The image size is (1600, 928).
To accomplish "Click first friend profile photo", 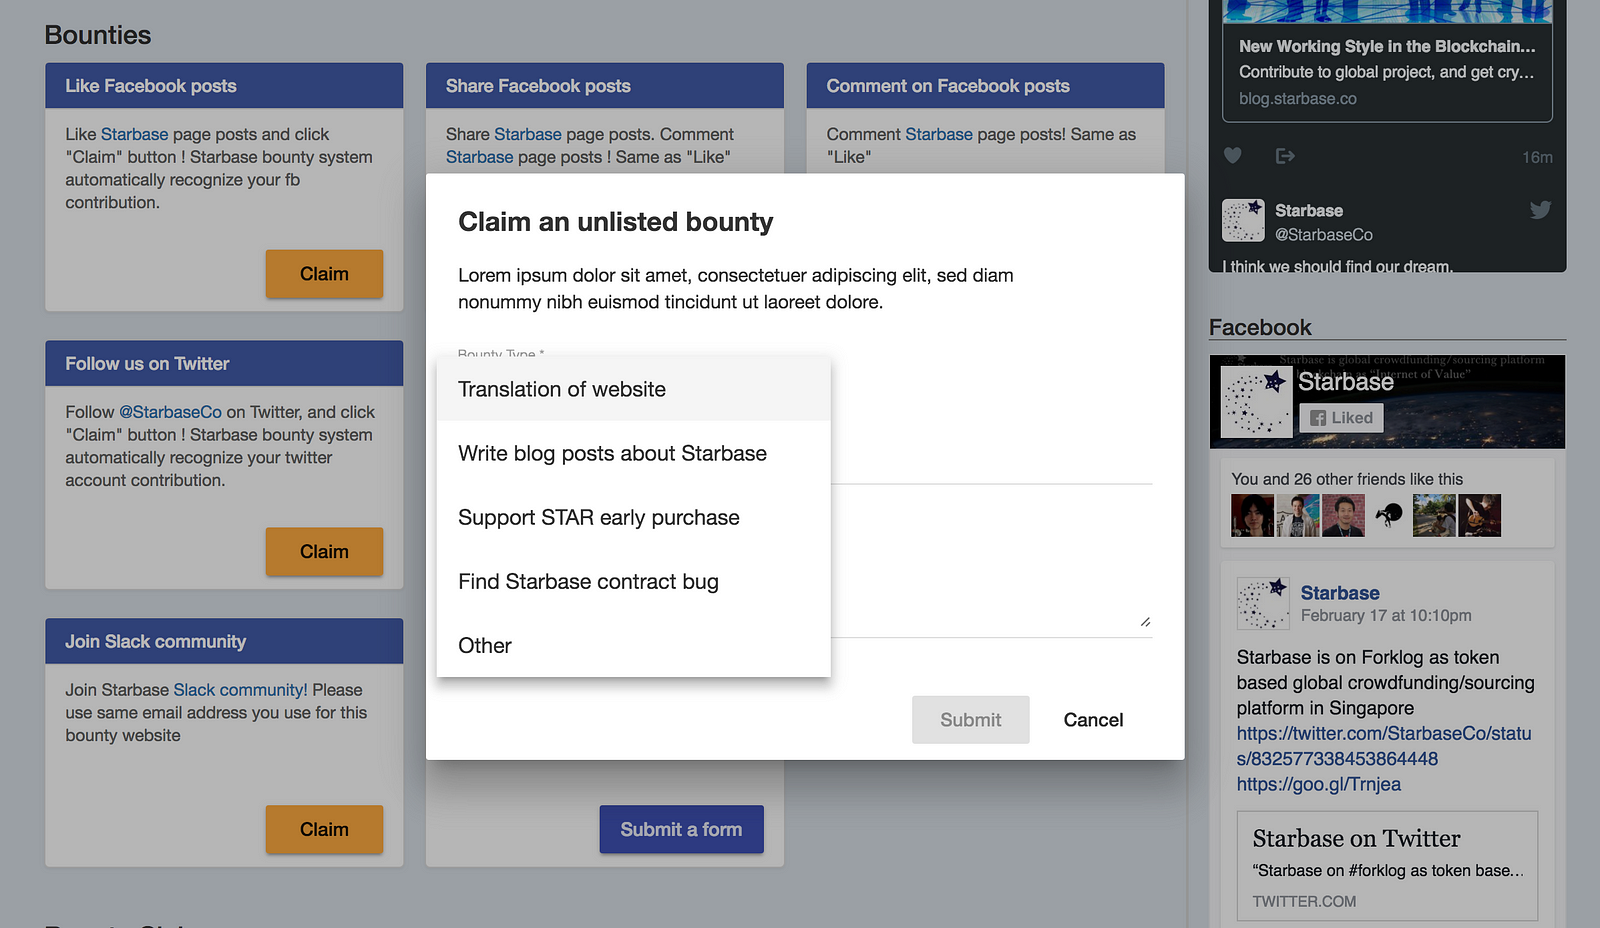I will pos(1253,516).
